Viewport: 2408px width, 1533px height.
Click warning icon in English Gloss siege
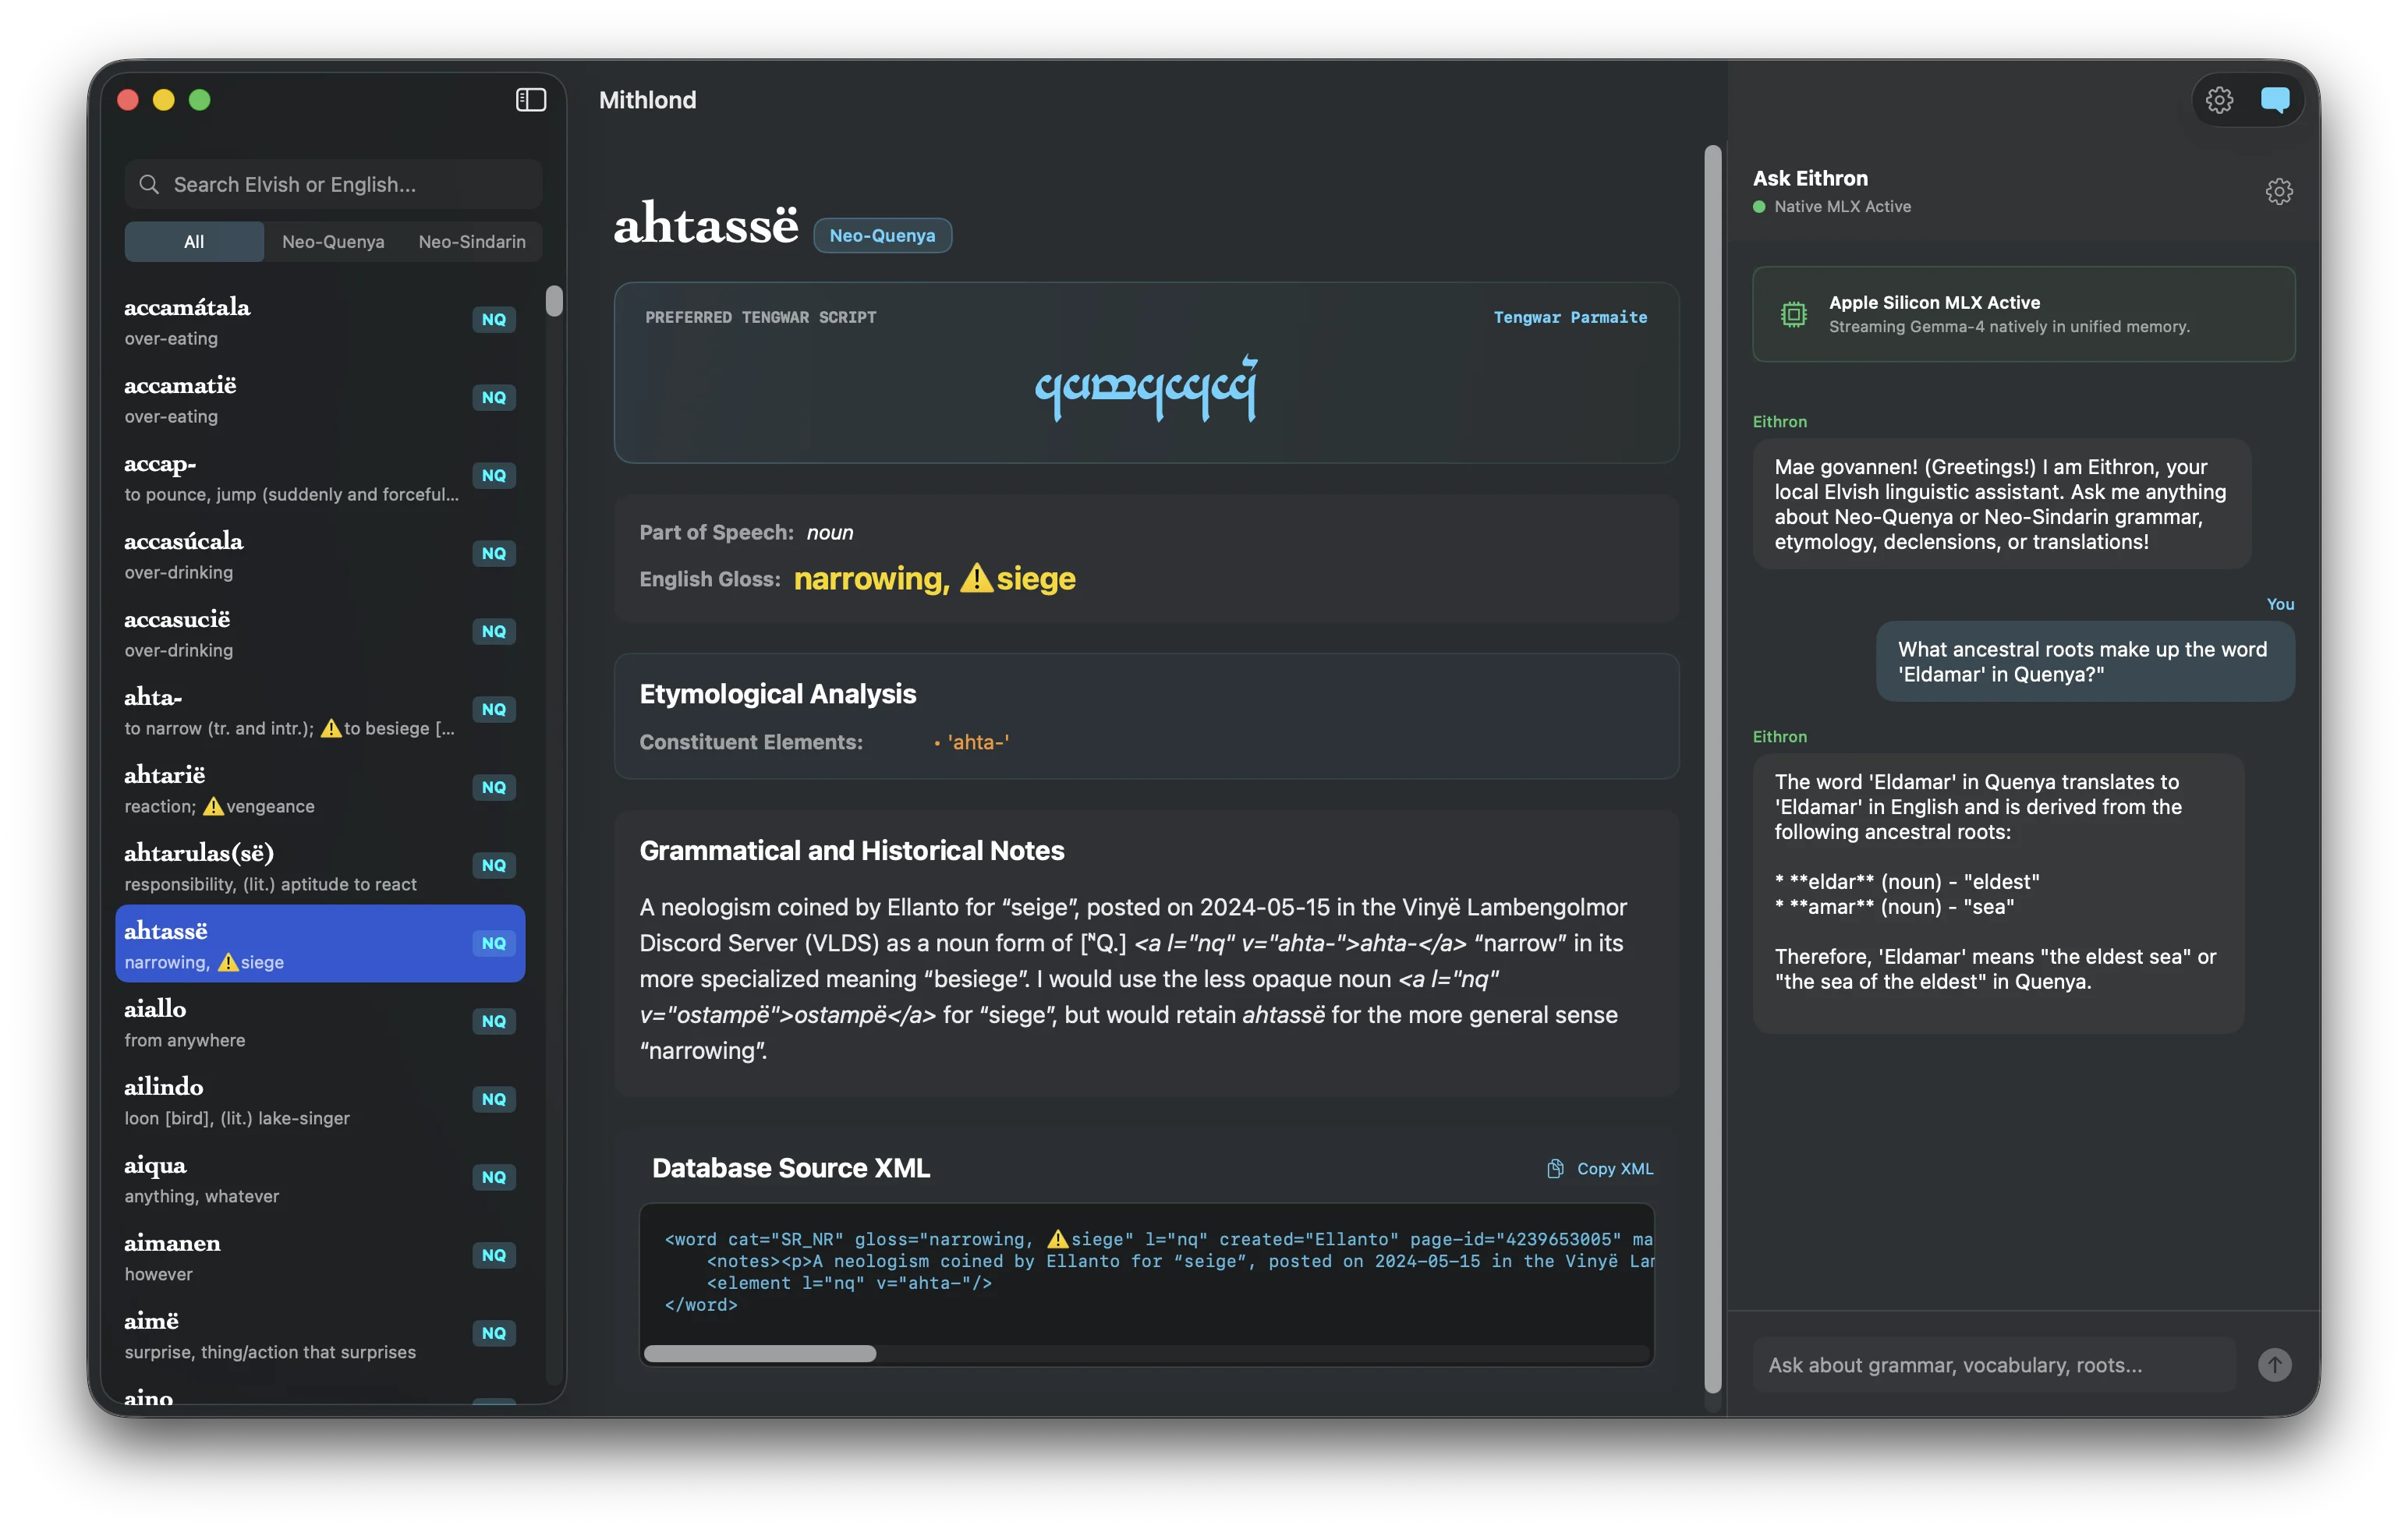click(976, 578)
